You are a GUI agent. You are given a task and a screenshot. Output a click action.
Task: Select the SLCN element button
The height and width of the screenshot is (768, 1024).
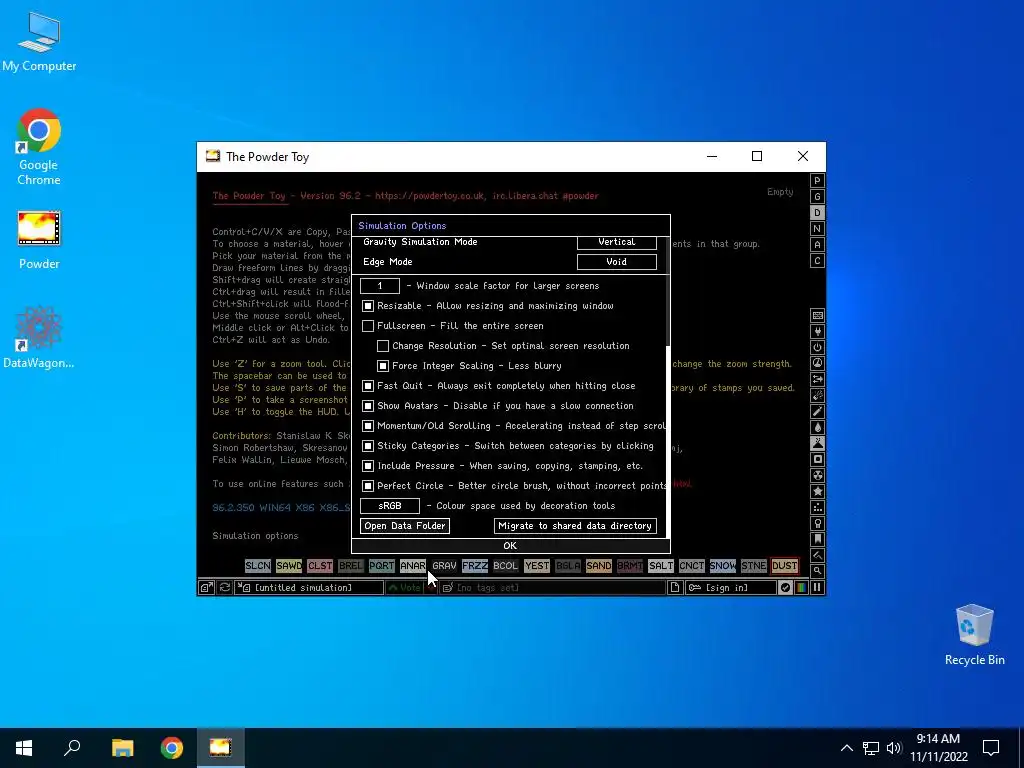tap(258, 566)
